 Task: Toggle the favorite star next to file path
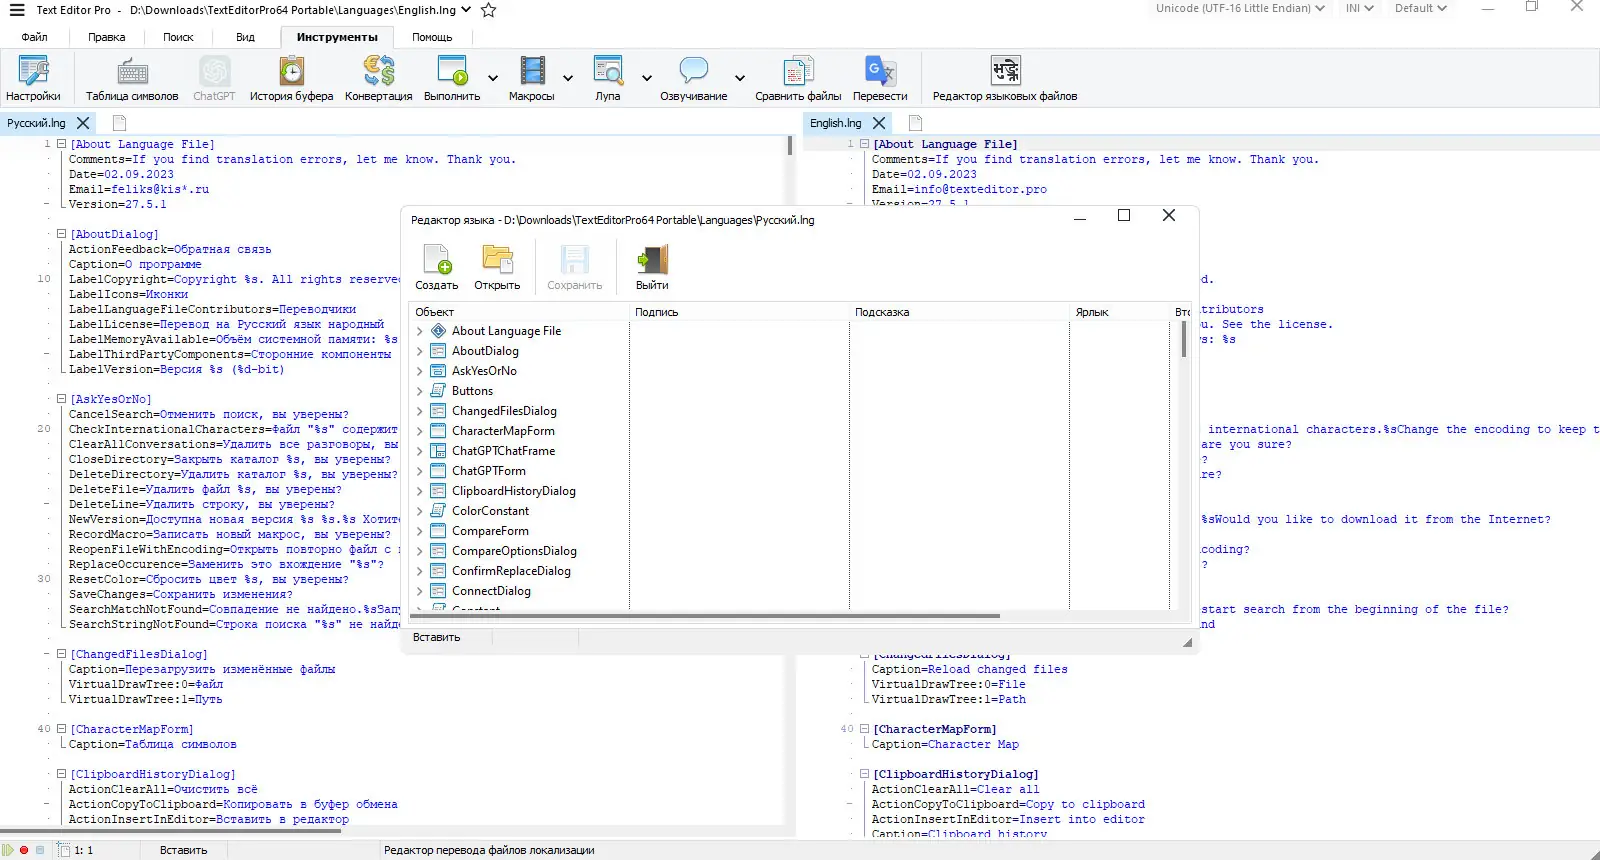point(489,10)
